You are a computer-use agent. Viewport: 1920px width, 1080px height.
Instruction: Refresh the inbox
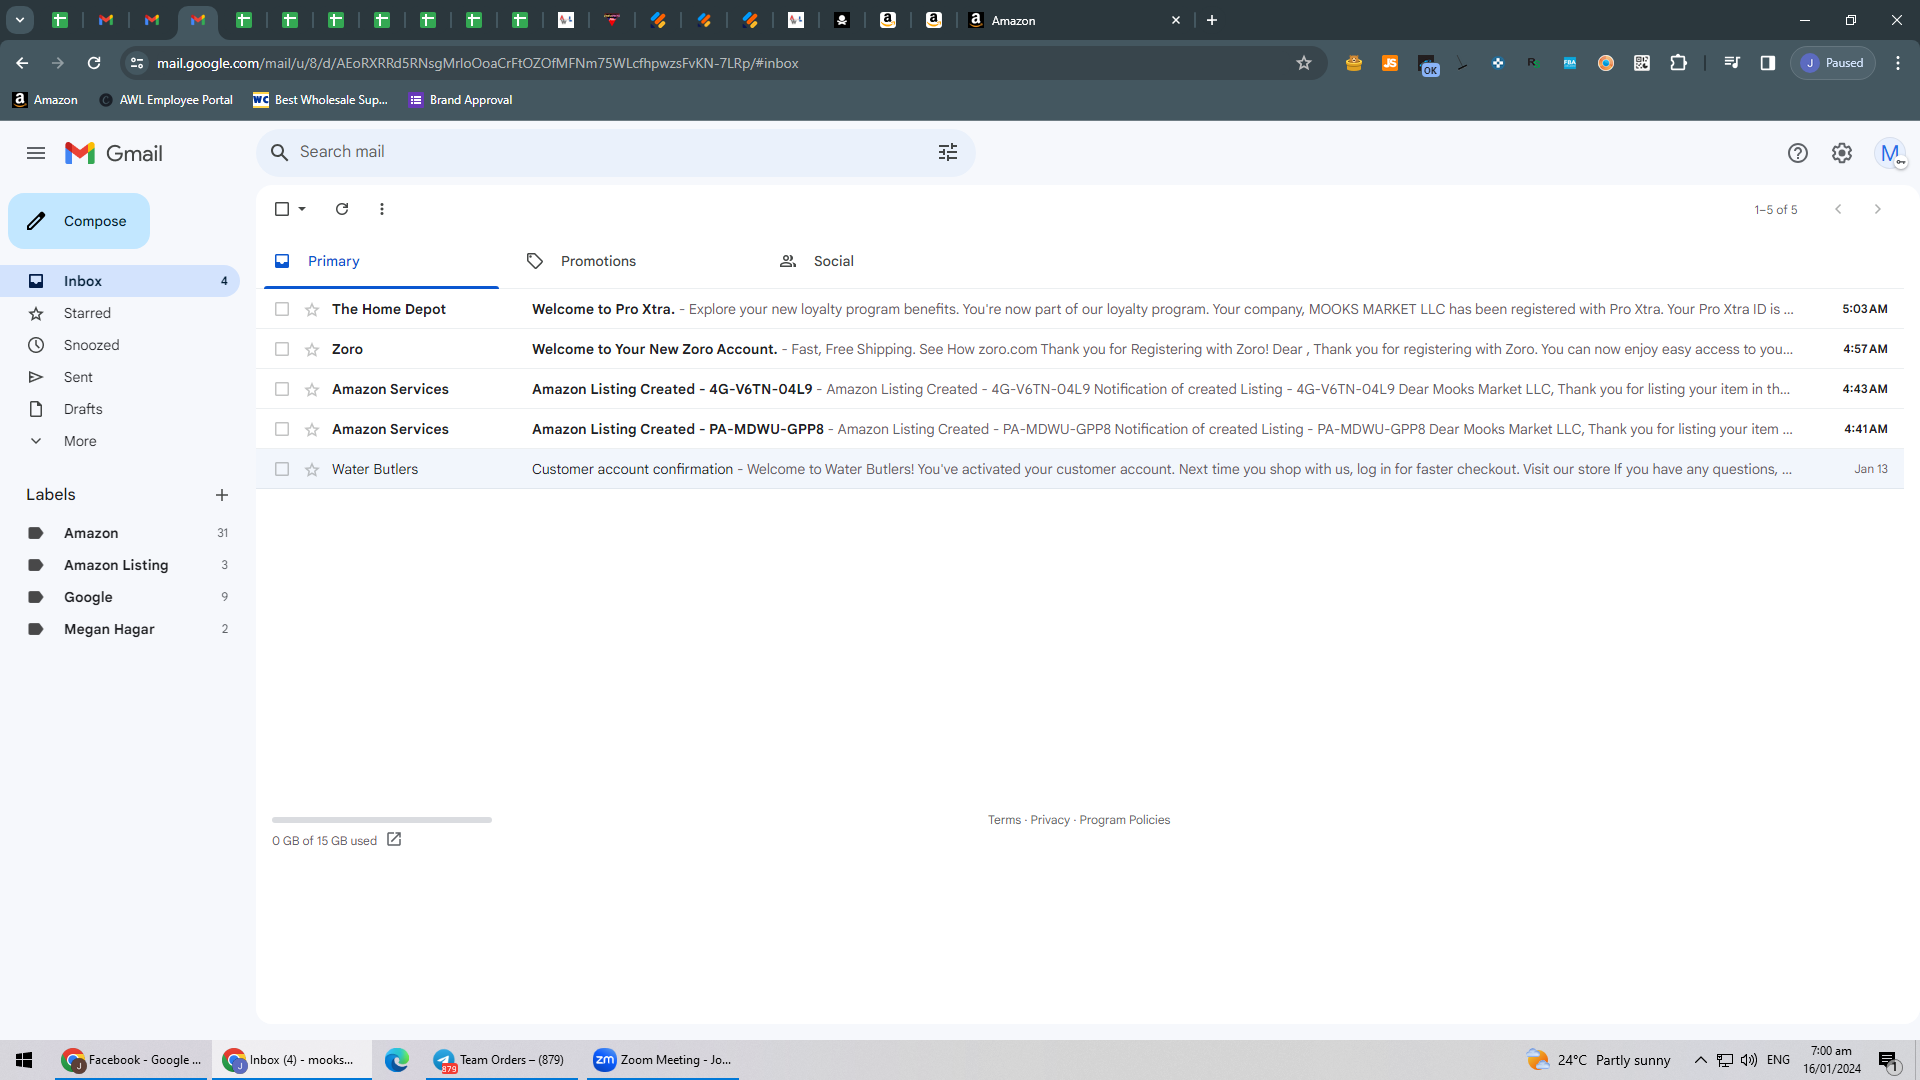[x=342, y=209]
